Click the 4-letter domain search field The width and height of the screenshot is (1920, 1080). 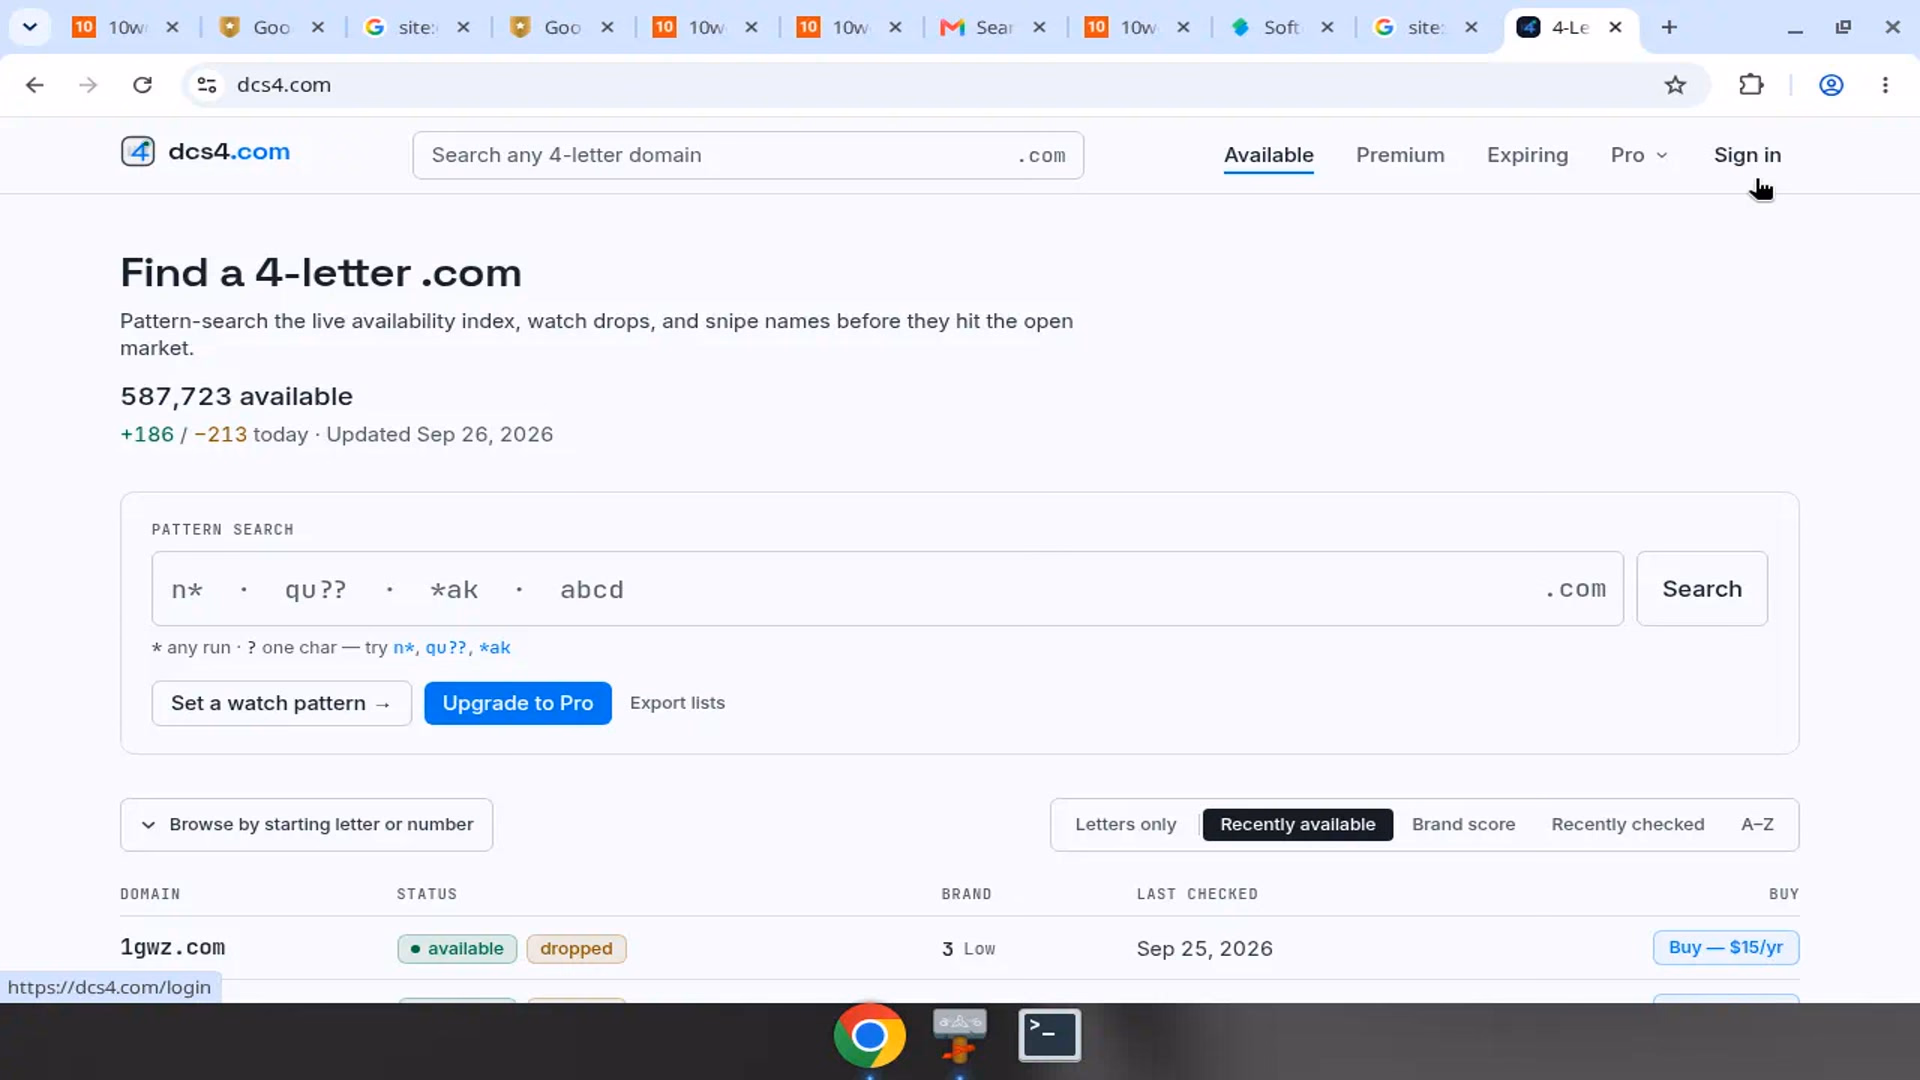(748, 155)
